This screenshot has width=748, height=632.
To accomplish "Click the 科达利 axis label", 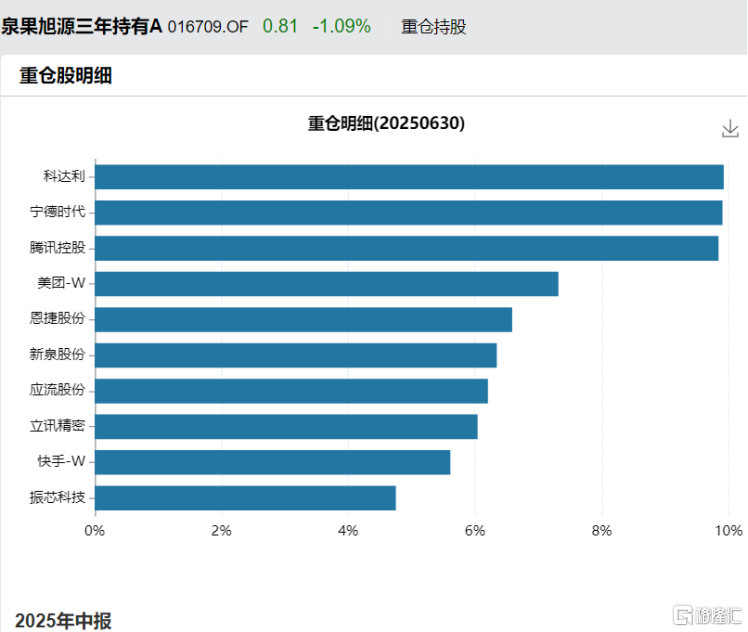I will (64, 176).
